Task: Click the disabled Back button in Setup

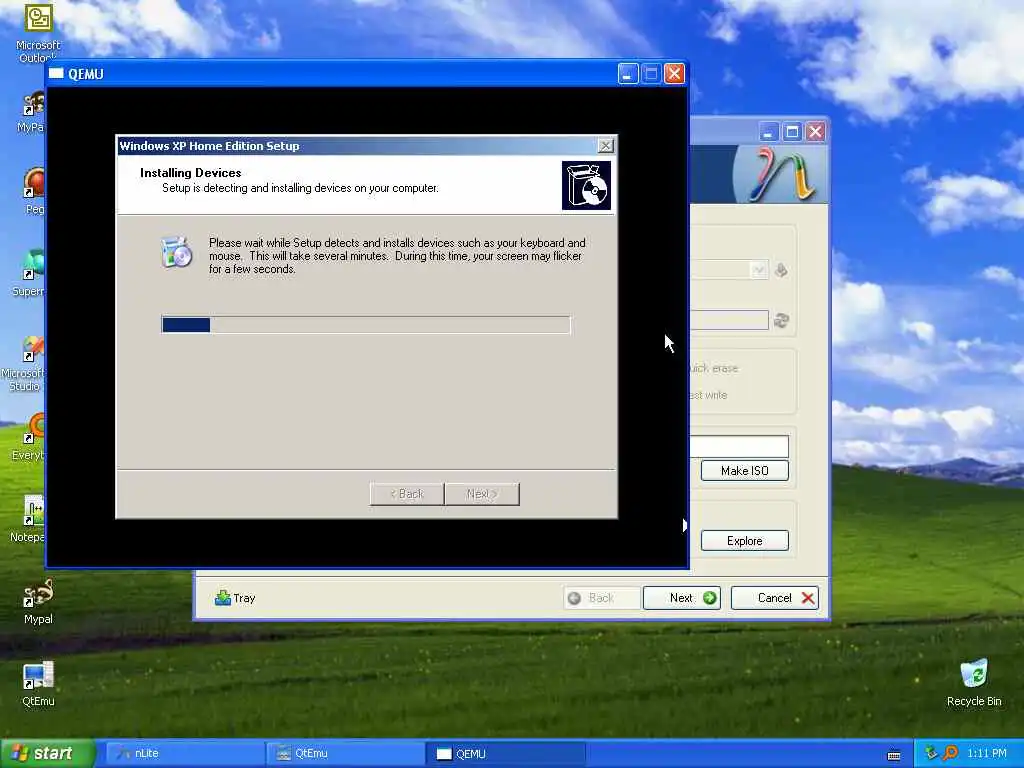Action: point(407,494)
